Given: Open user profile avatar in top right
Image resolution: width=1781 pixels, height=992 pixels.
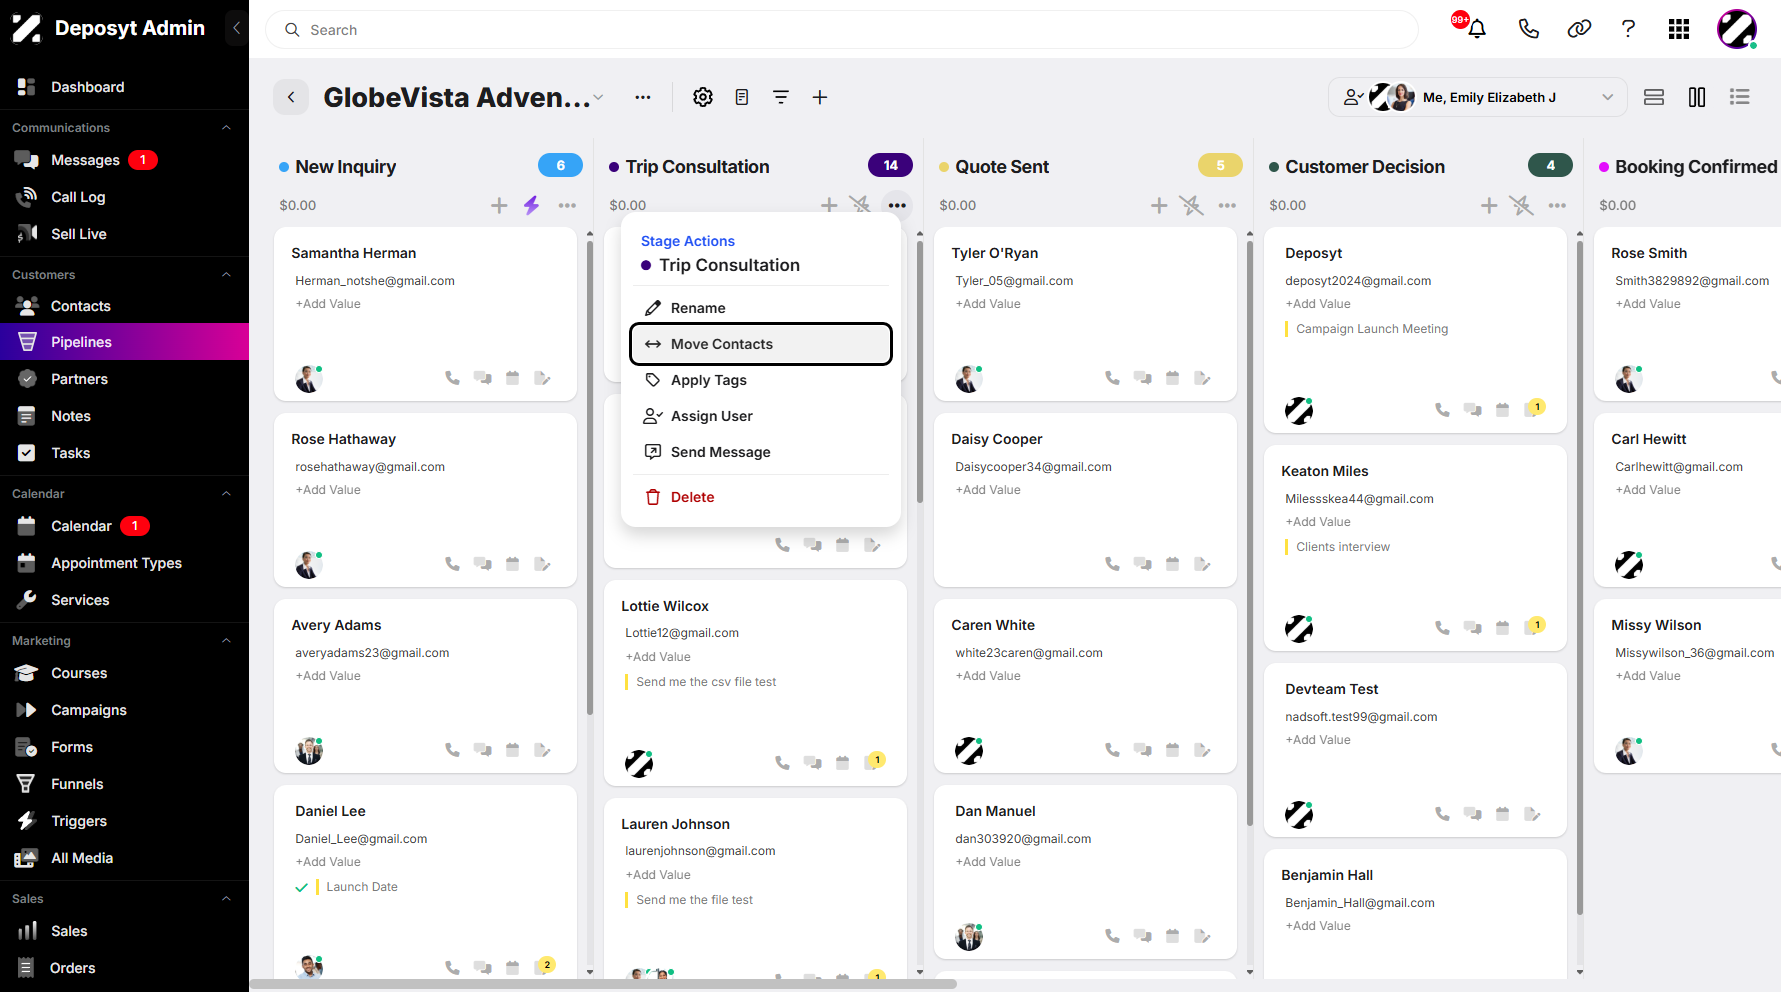Looking at the screenshot, I should tap(1737, 29).
